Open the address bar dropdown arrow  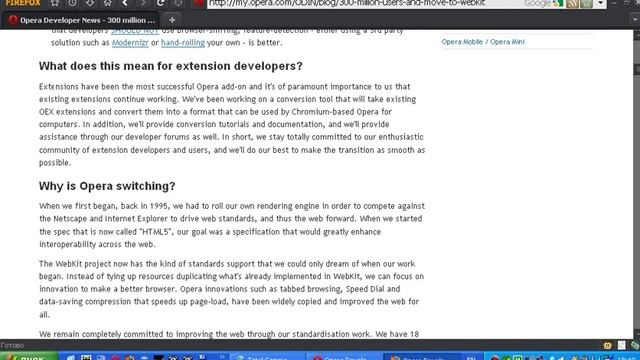click(x=600, y=3)
